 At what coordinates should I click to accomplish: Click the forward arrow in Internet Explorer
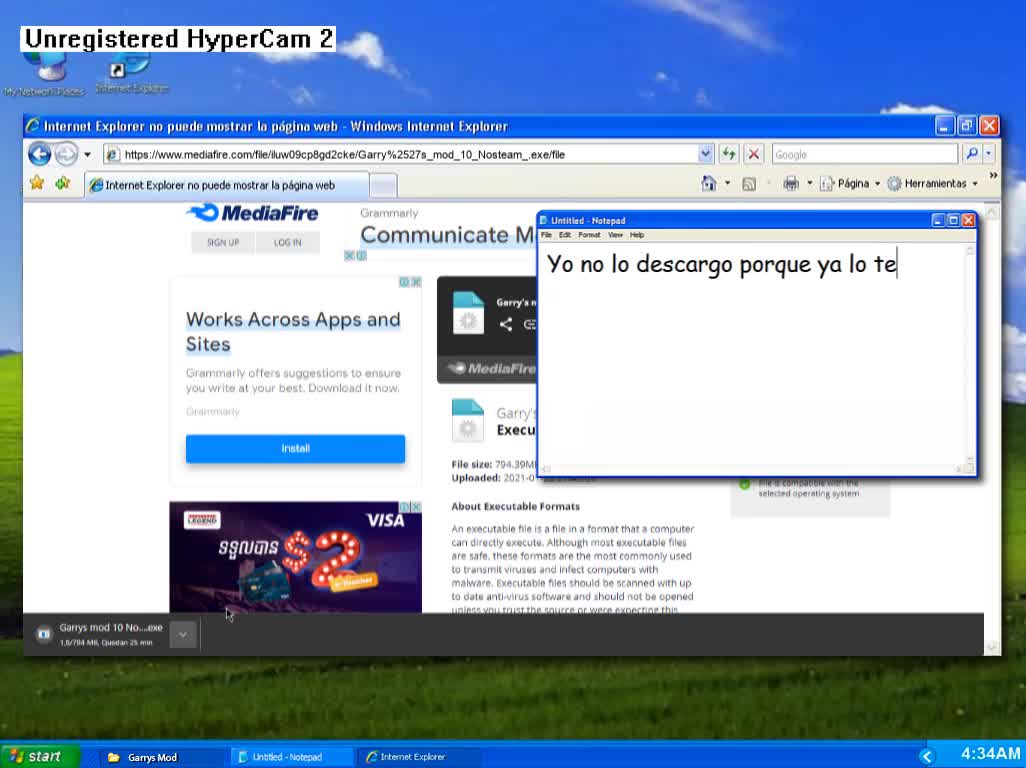coord(65,154)
